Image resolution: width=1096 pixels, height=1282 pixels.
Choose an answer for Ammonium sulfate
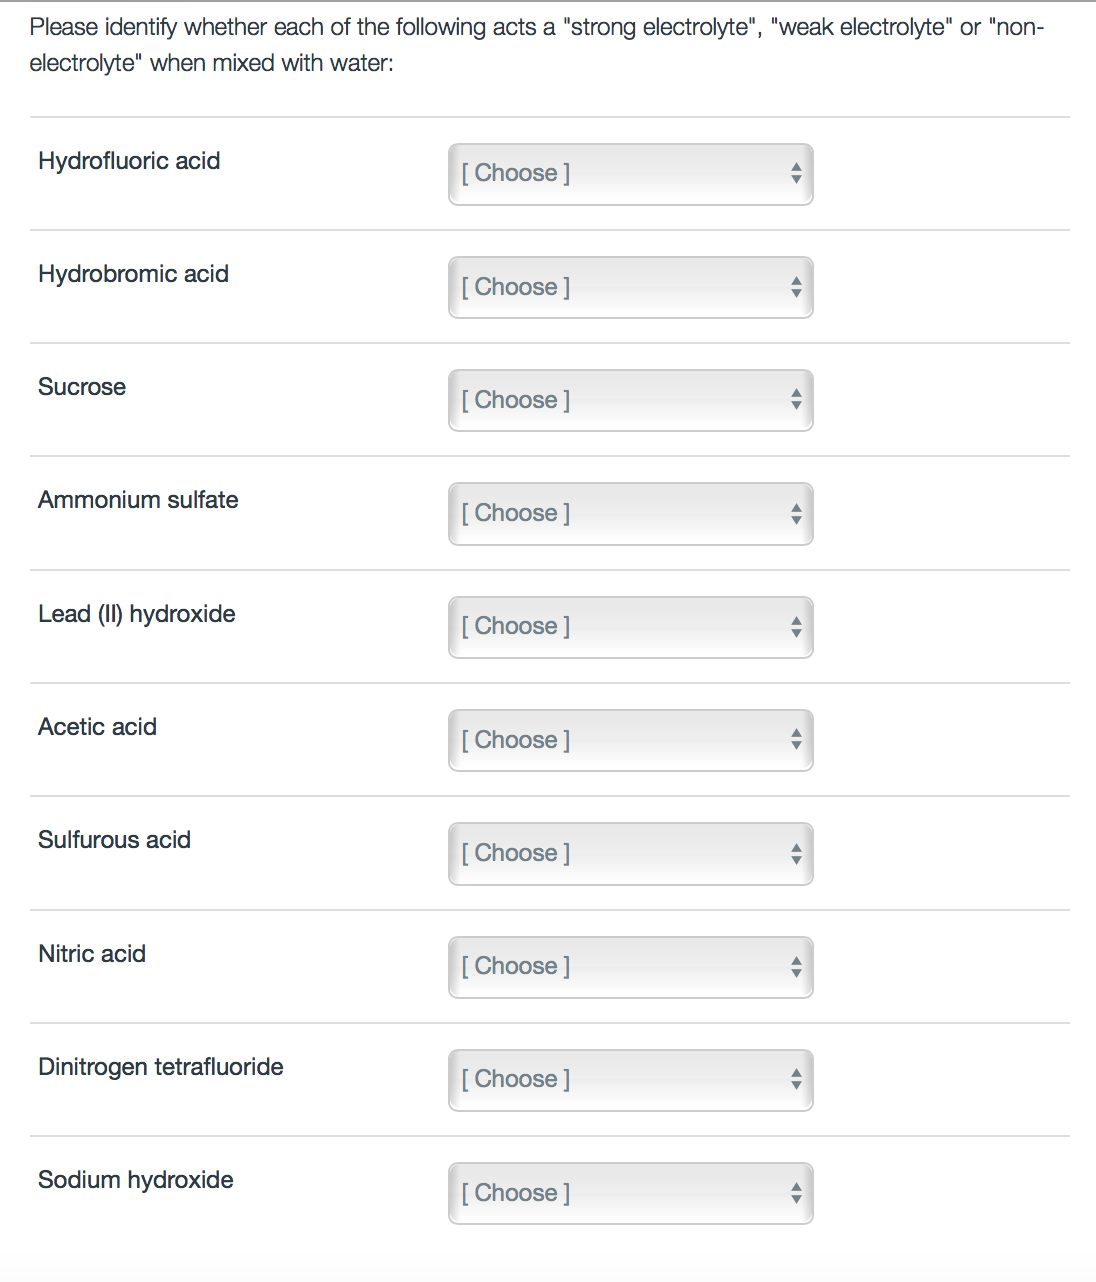click(630, 514)
